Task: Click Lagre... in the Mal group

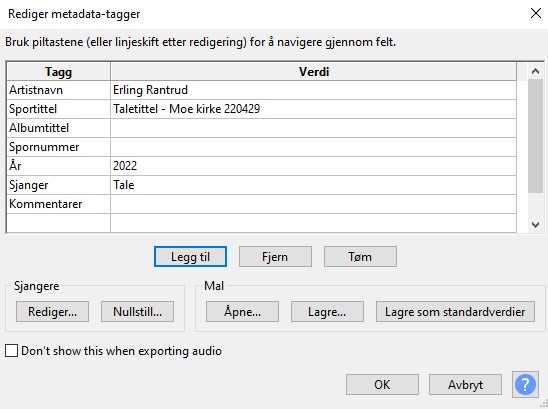Action: 327,311
